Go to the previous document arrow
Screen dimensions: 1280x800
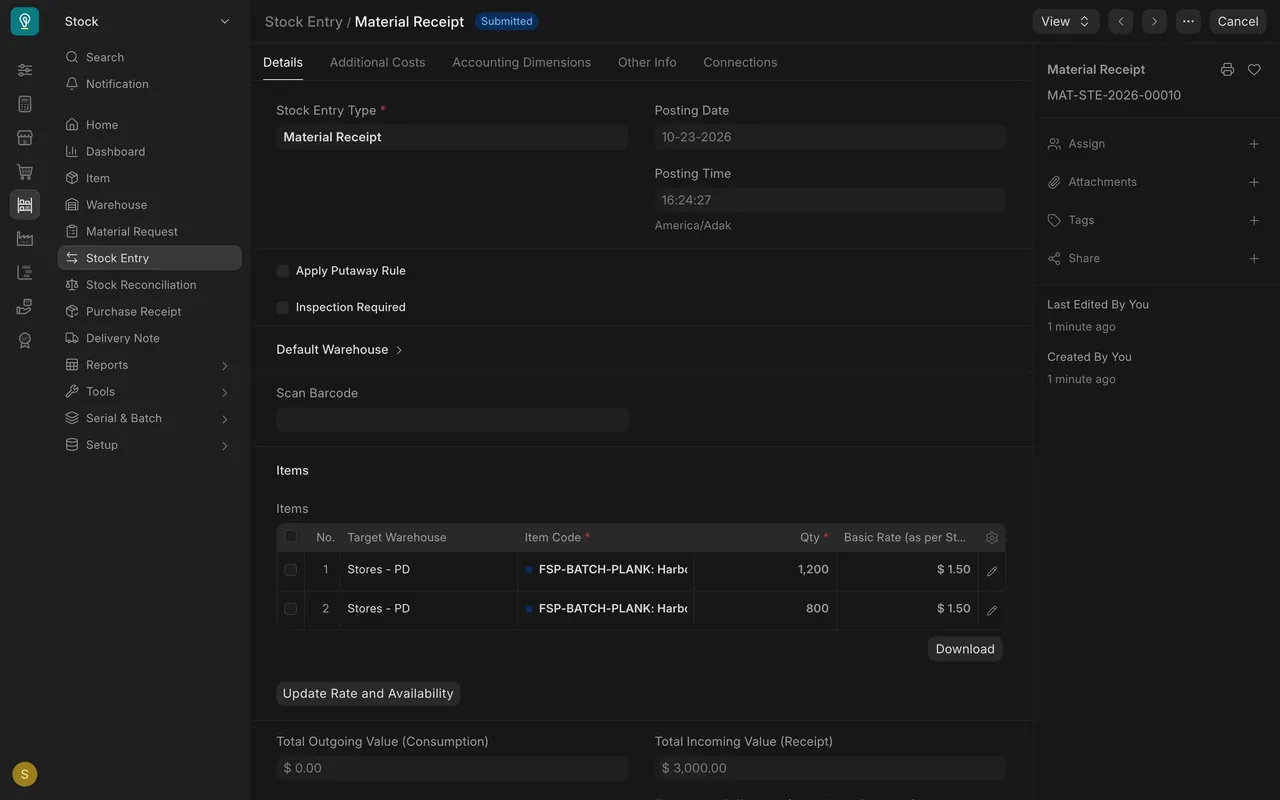1121,21
